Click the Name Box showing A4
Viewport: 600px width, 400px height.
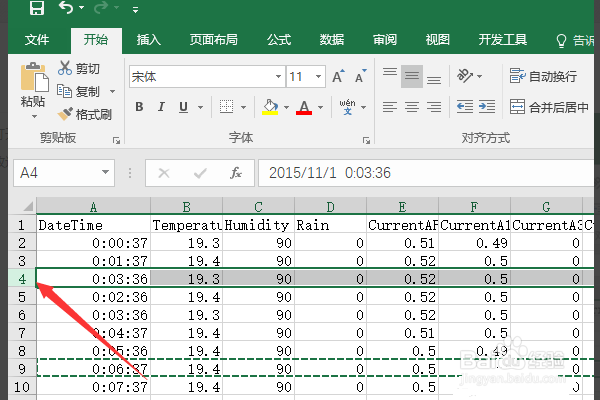click(64, 173)
